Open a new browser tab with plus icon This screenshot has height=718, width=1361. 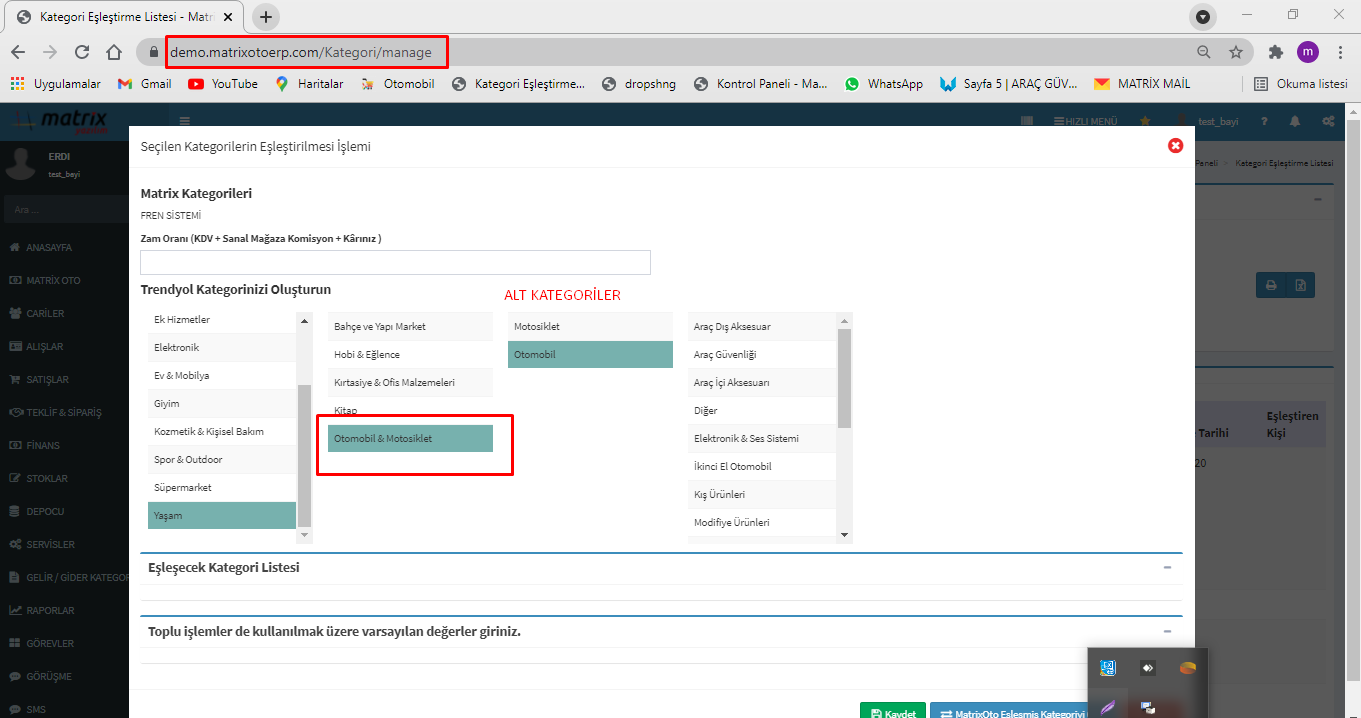[266, 17]
